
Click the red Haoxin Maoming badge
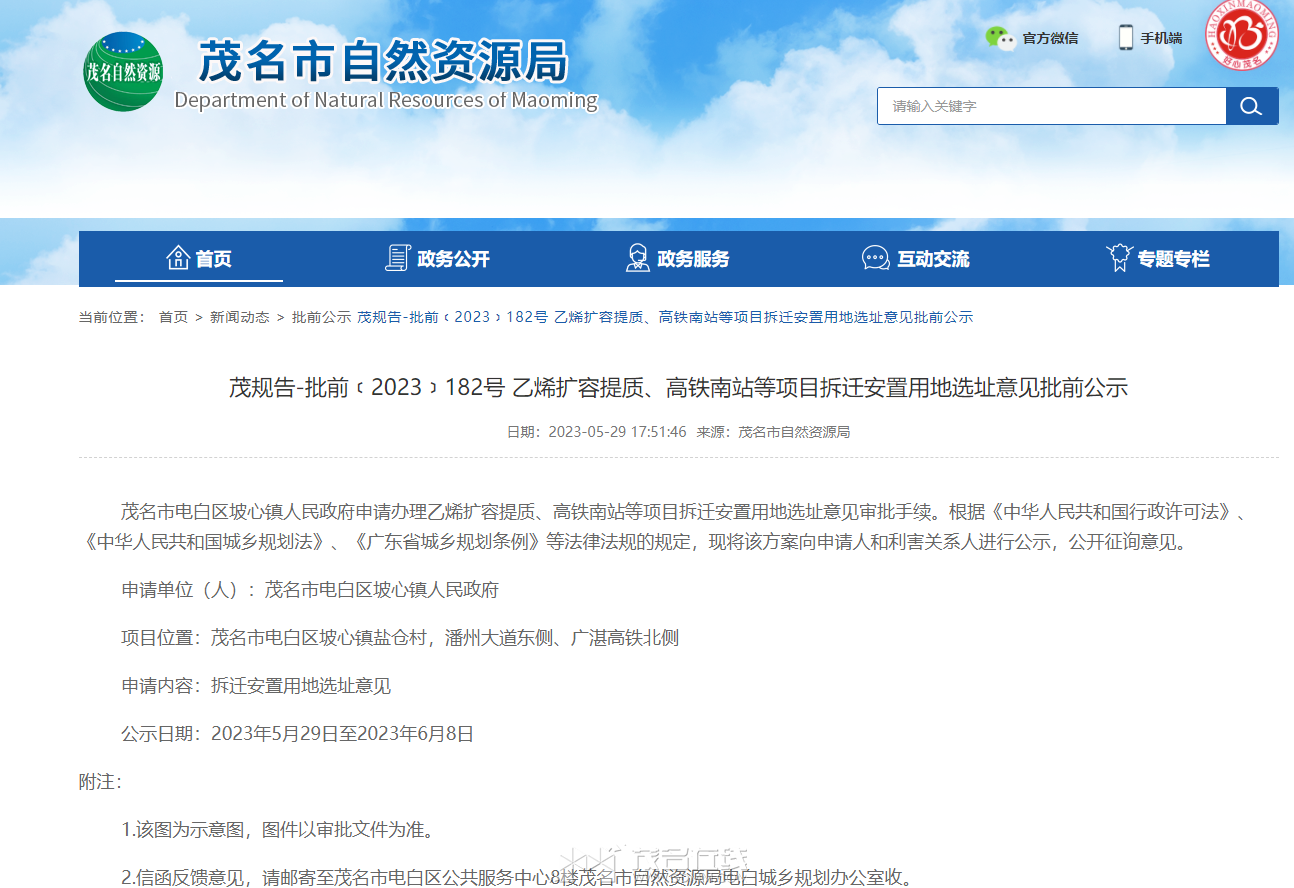[1241, 33]
